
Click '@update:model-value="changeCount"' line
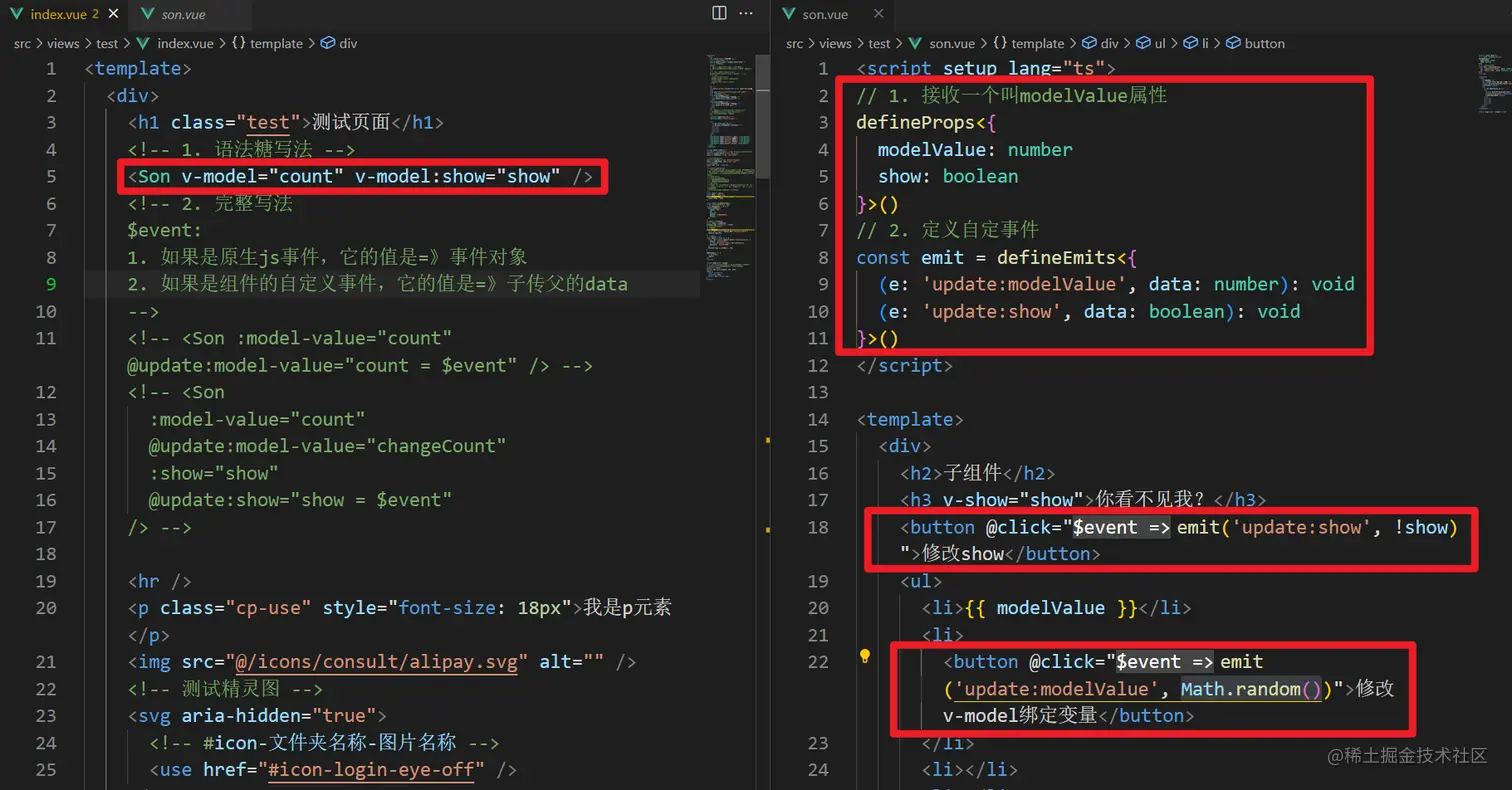tap(328, 446)
